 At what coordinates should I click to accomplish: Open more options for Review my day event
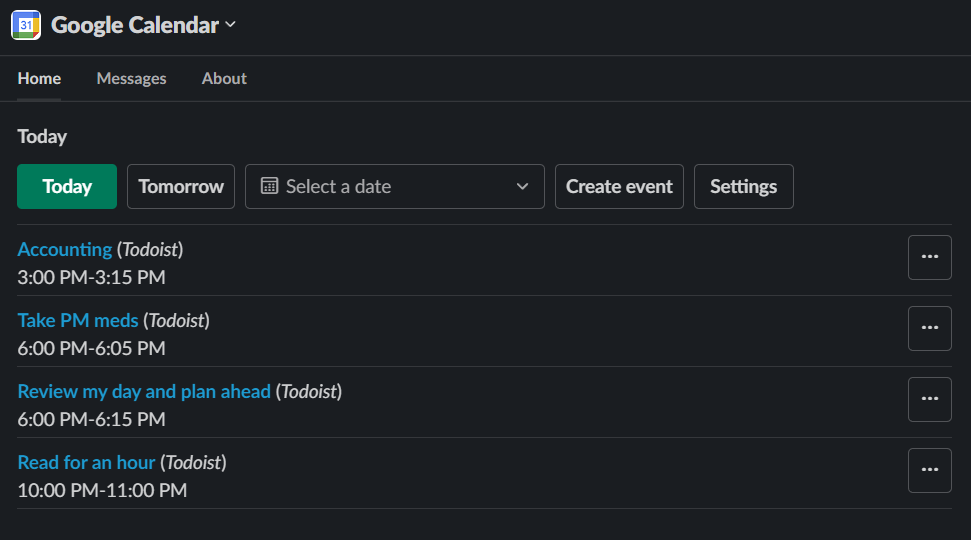(929, 399)
